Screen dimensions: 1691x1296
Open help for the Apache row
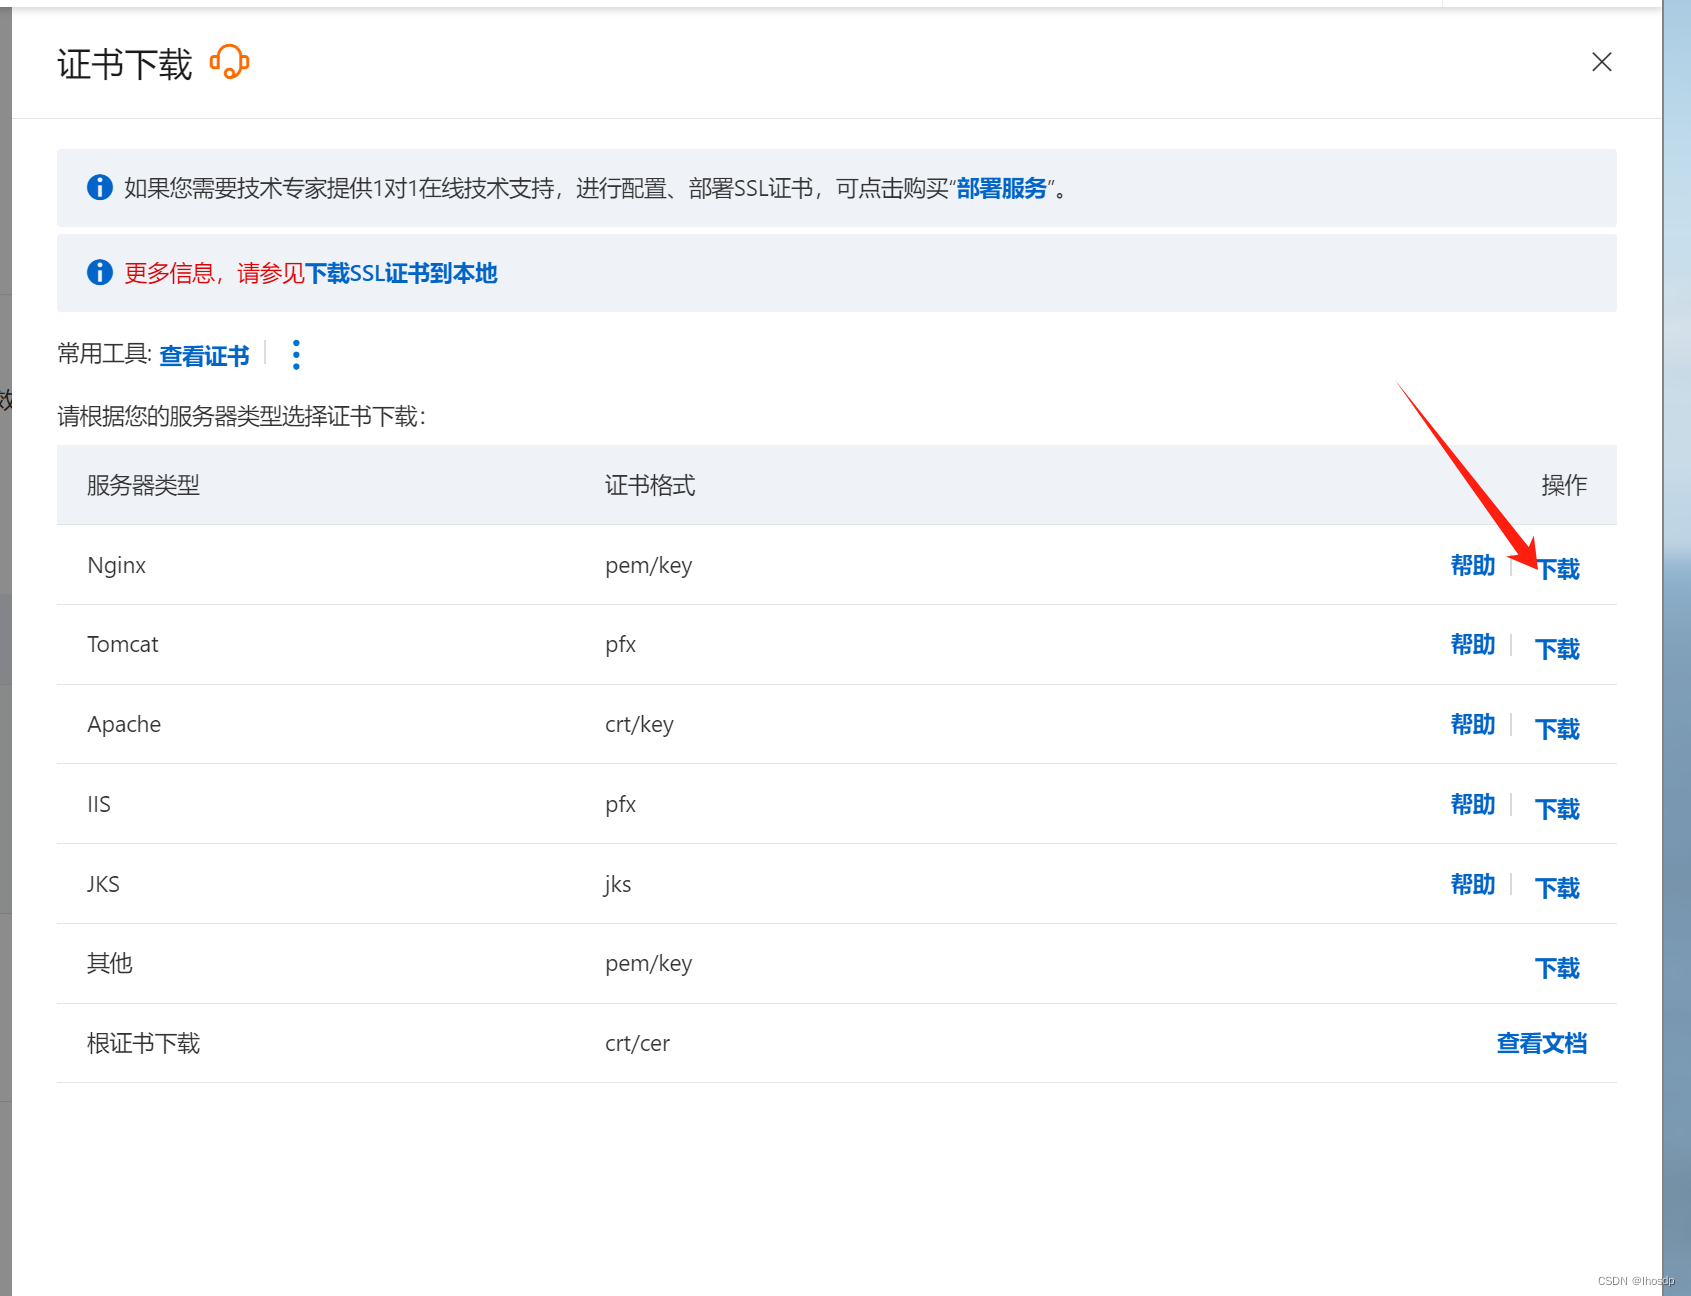pos(1473,725)
